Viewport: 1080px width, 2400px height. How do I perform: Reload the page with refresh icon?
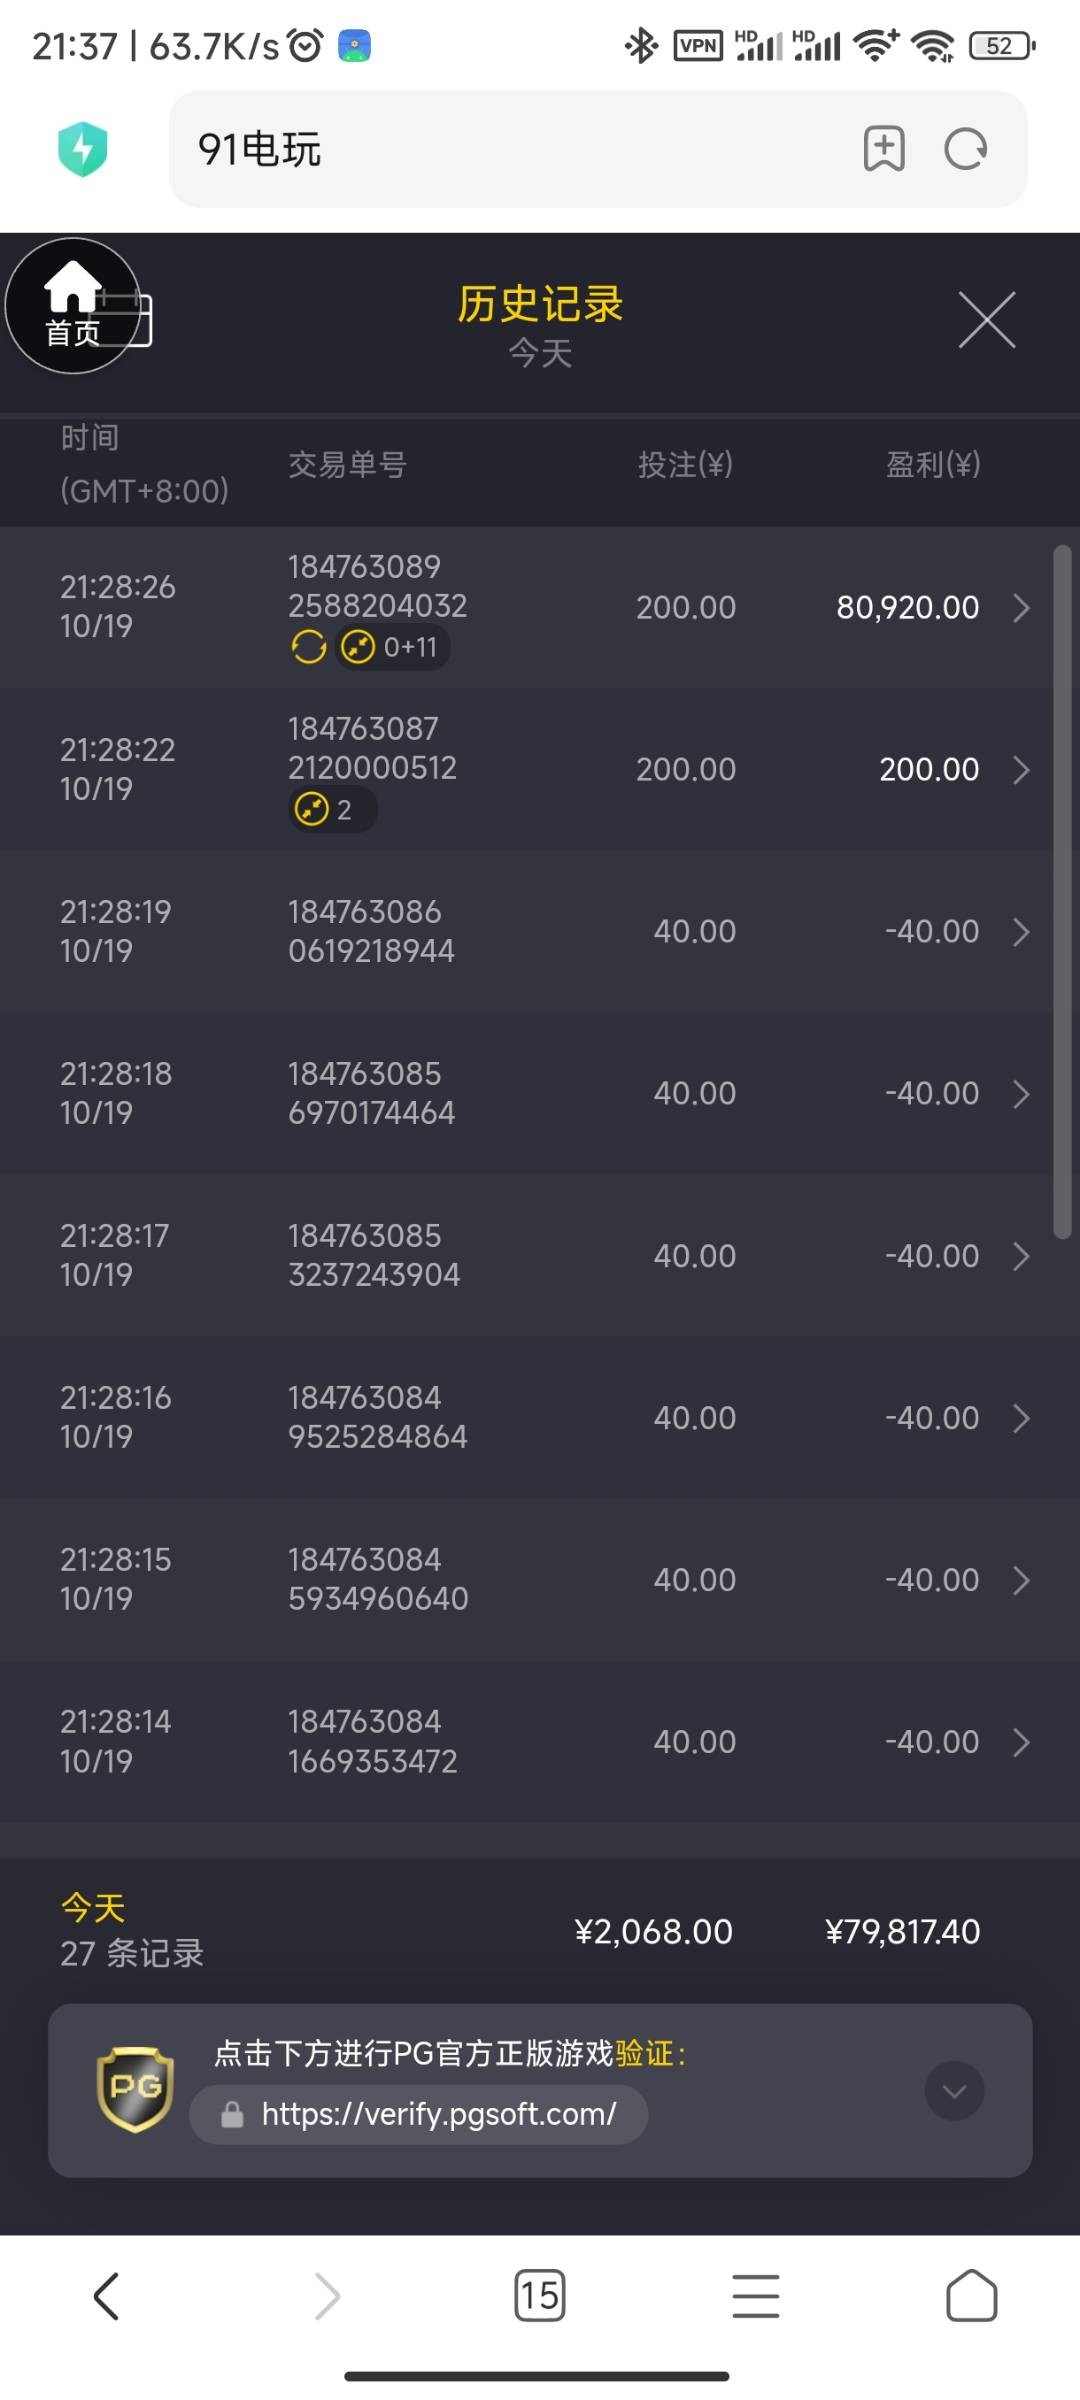[966, 149]
